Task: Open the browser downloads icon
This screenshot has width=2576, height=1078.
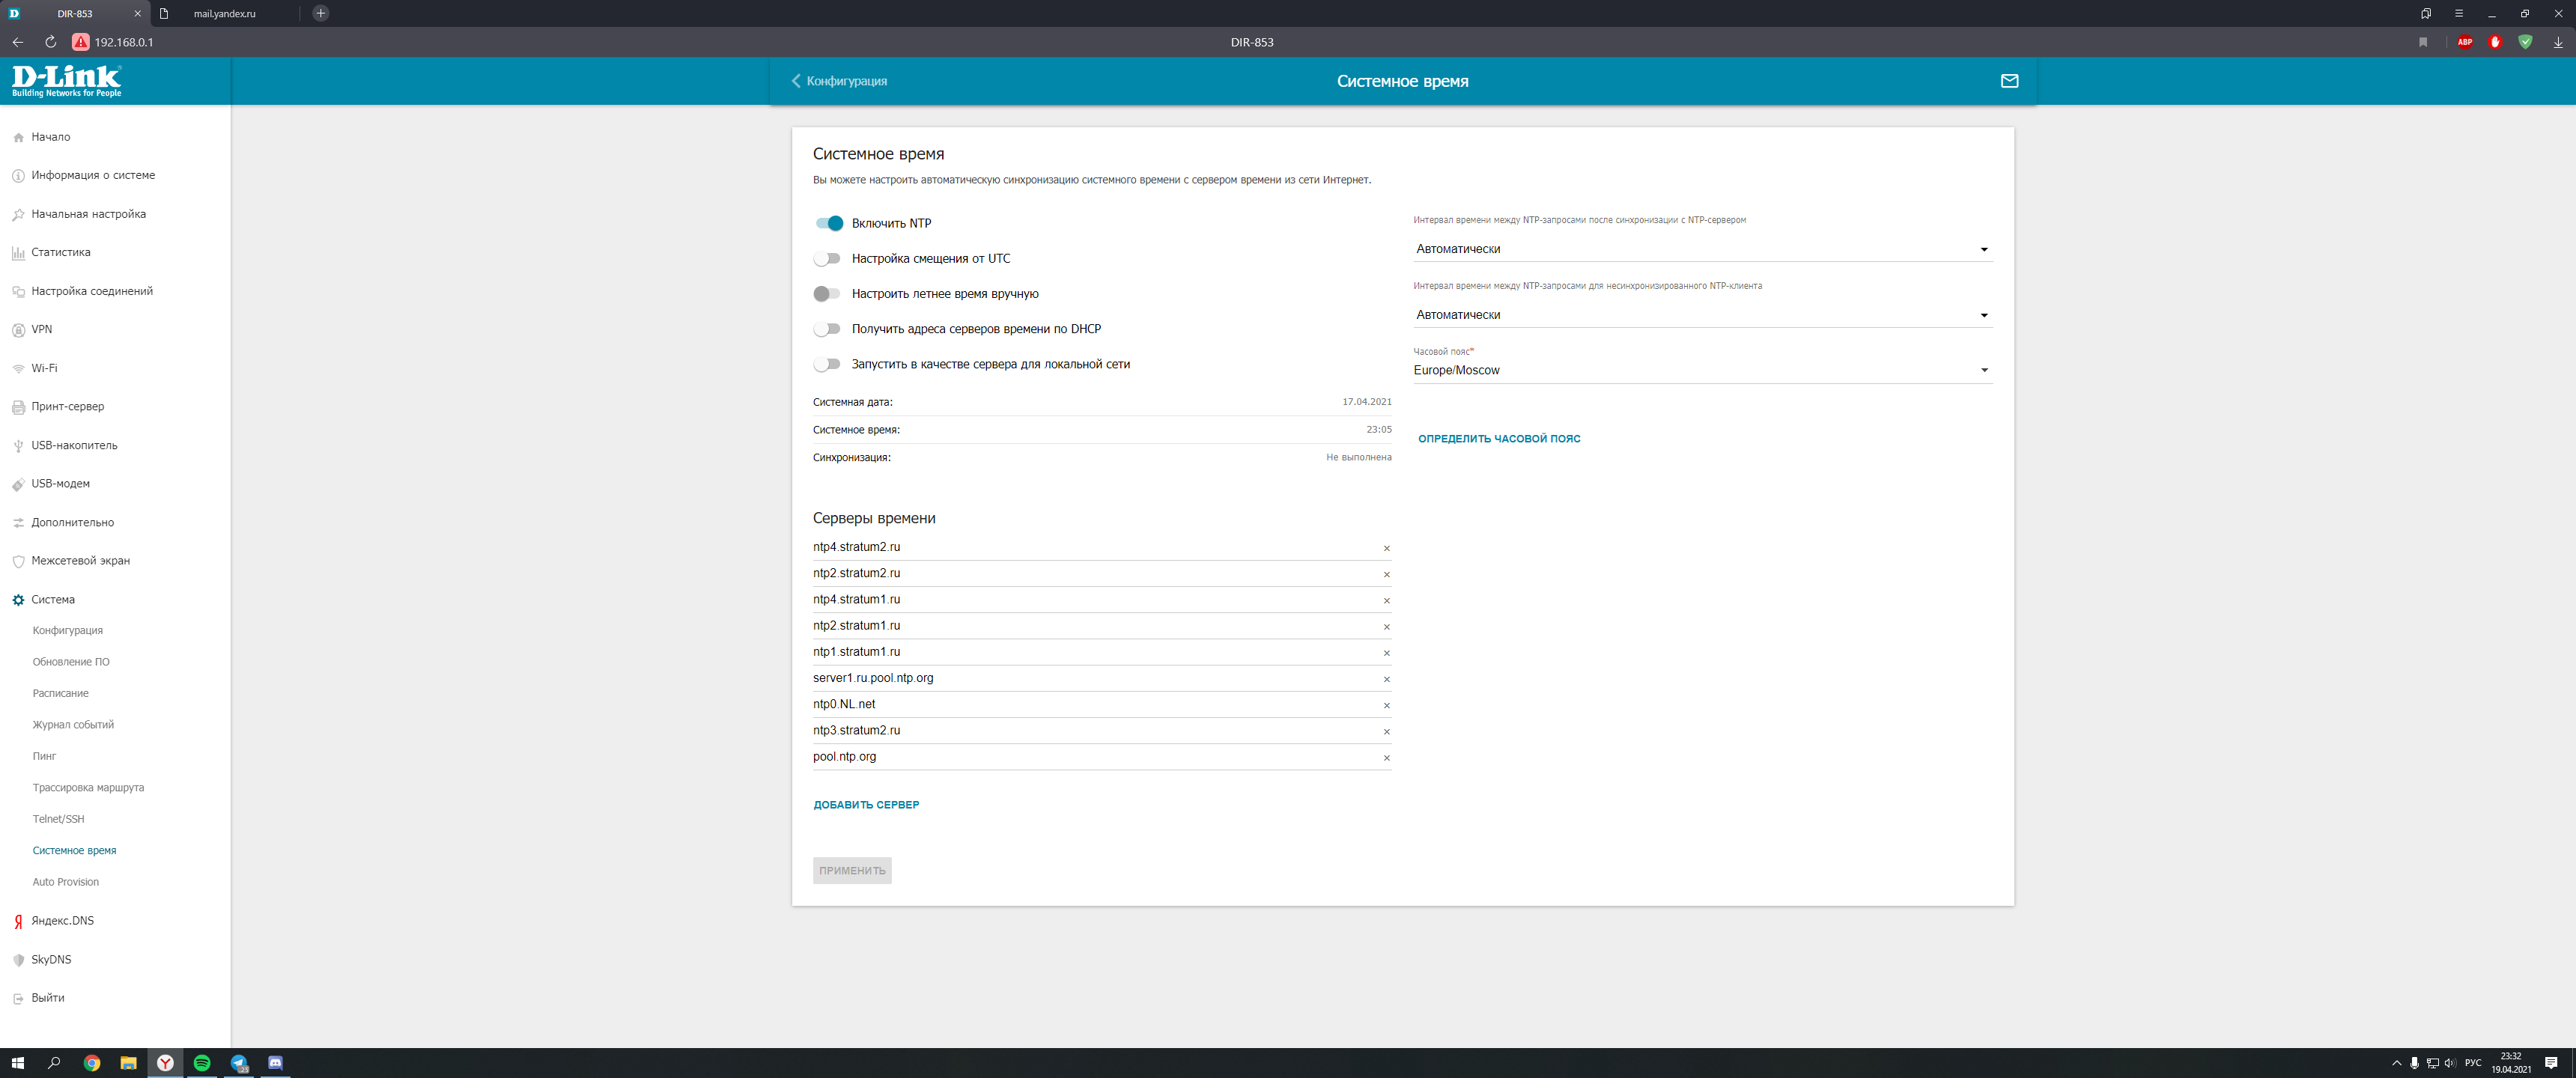Action: (2558, 42)
